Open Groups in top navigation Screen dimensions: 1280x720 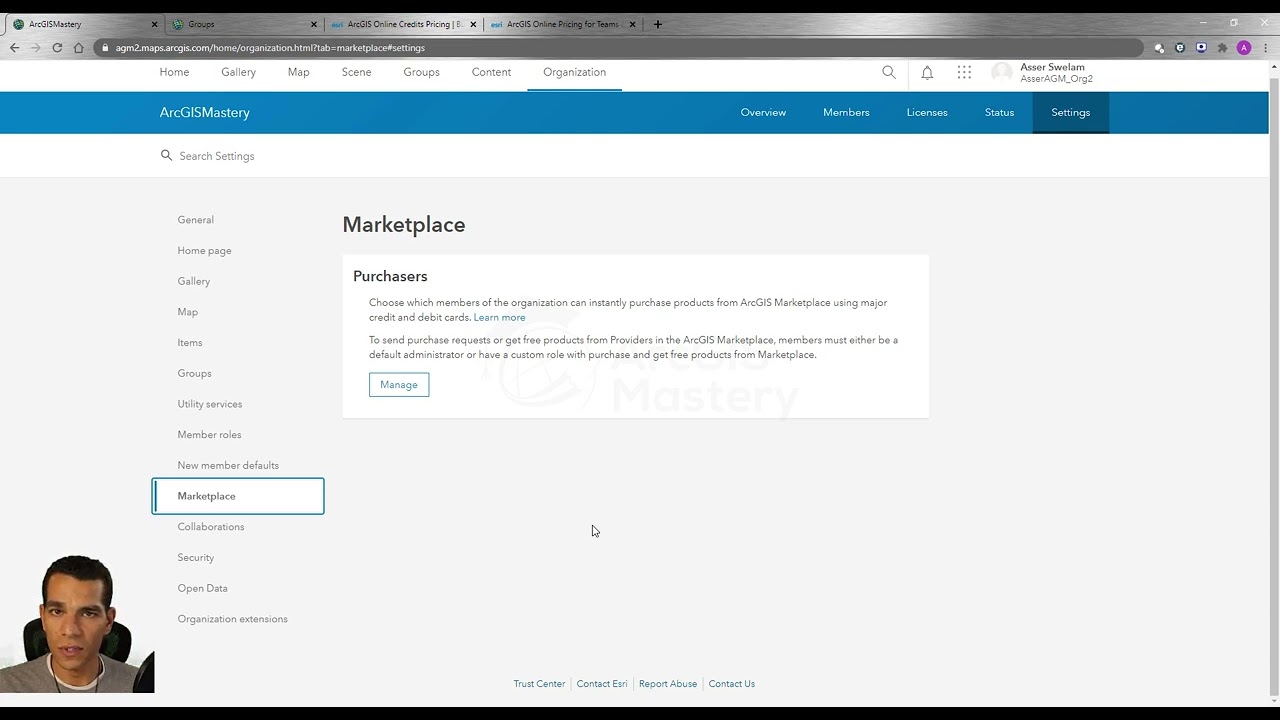click(422, 72)
